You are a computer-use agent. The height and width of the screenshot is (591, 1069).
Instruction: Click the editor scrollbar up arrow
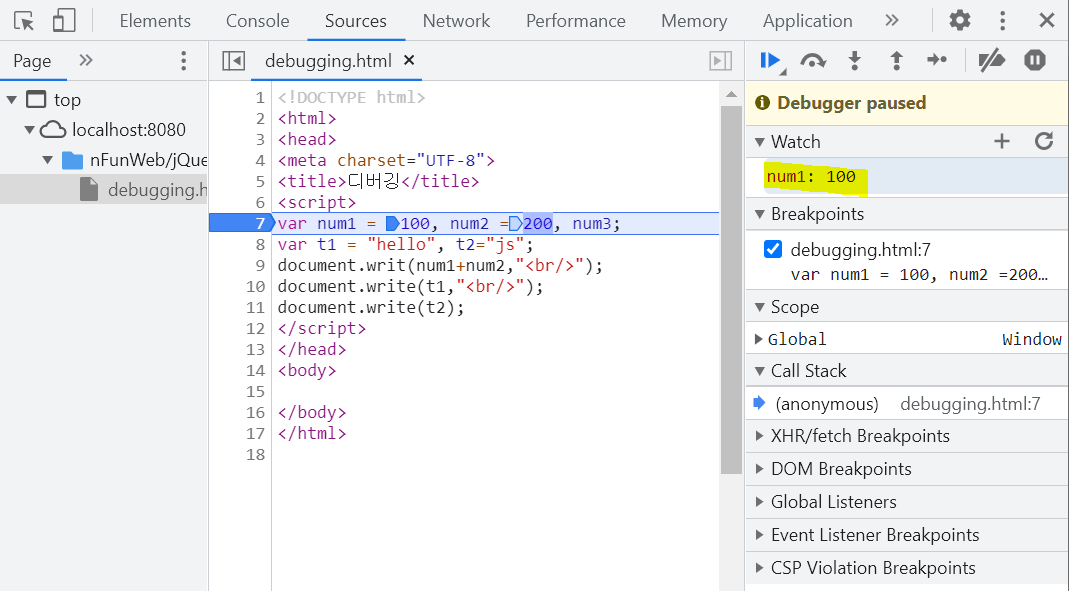[731, 95]
